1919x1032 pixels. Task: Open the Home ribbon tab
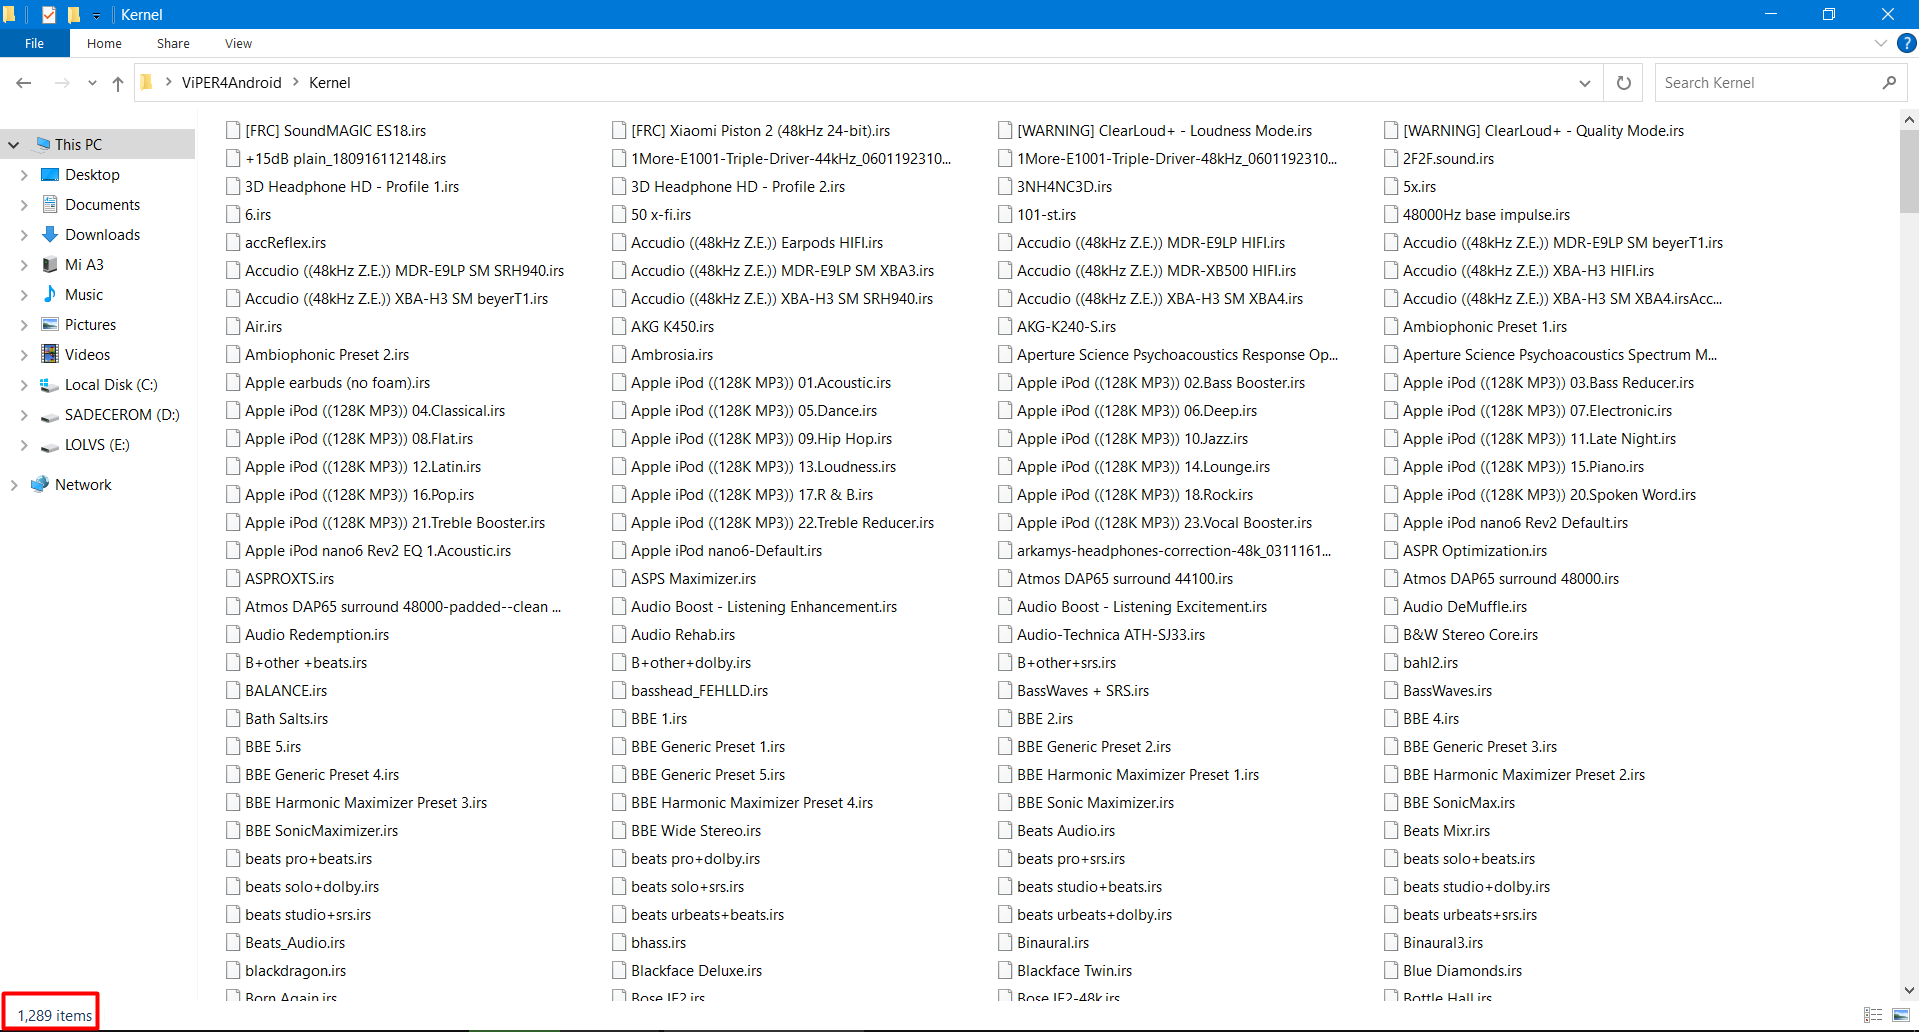coord(104,43)
